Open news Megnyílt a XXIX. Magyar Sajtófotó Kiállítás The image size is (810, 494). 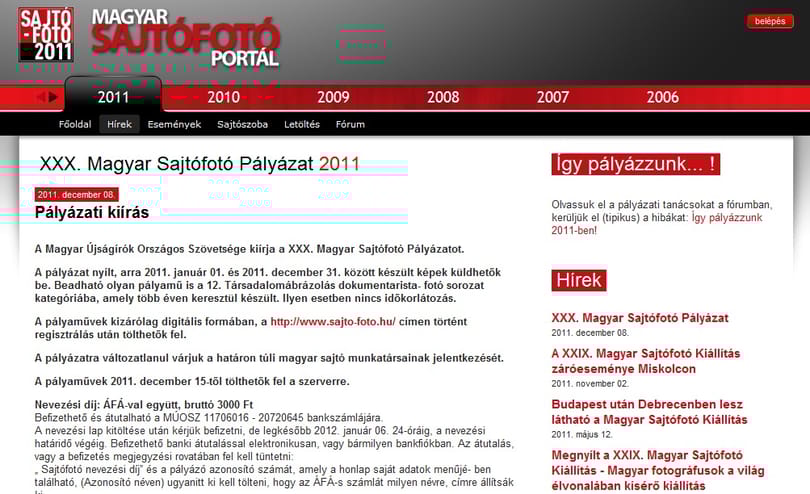click(x=658, y=470)
